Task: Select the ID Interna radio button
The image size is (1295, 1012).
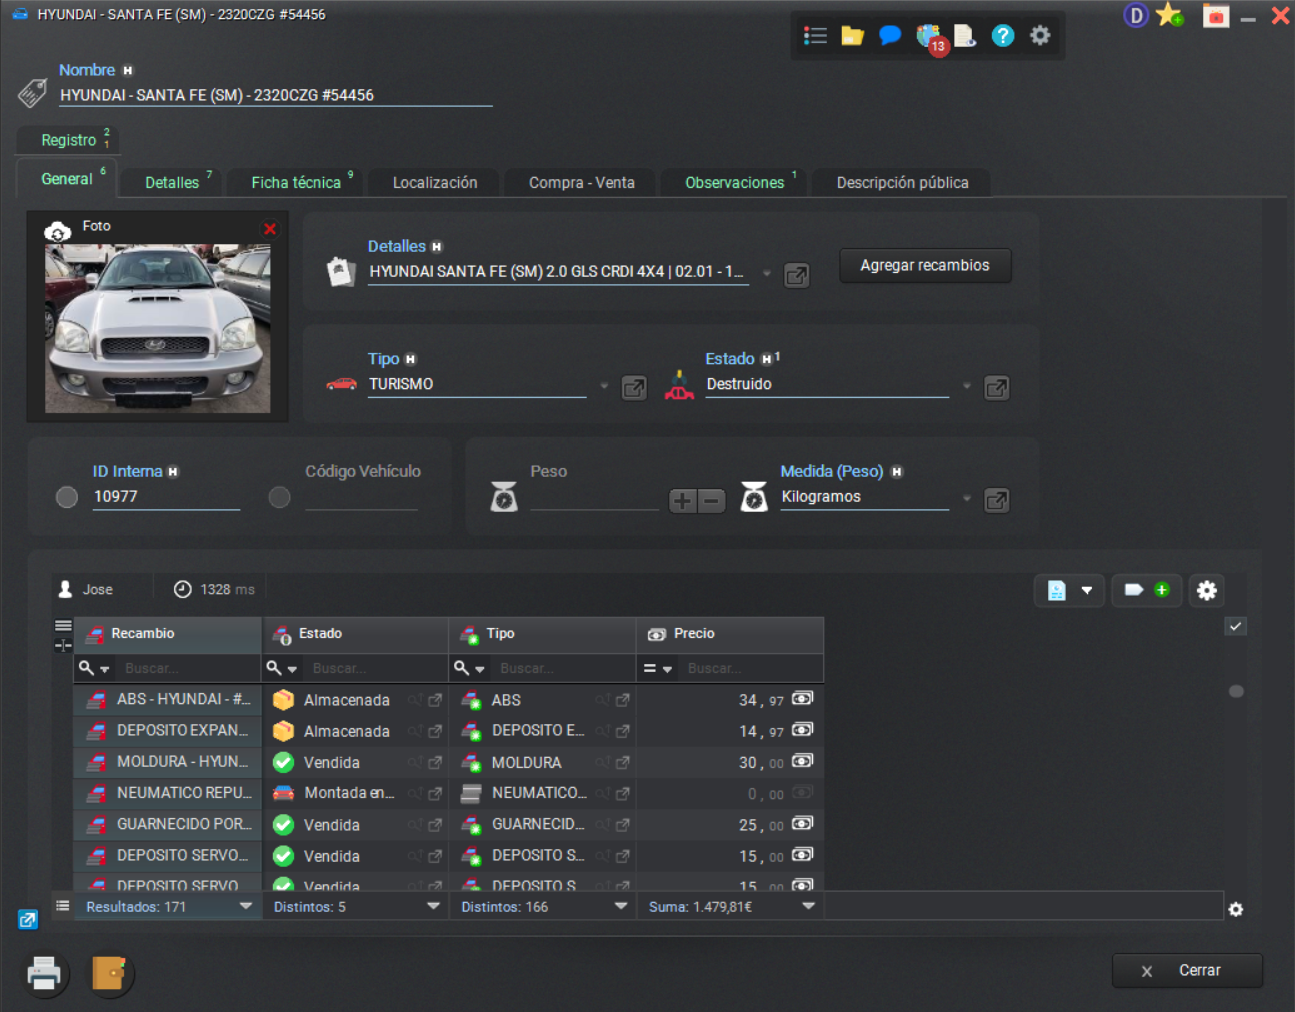Action: pos(67,497)
